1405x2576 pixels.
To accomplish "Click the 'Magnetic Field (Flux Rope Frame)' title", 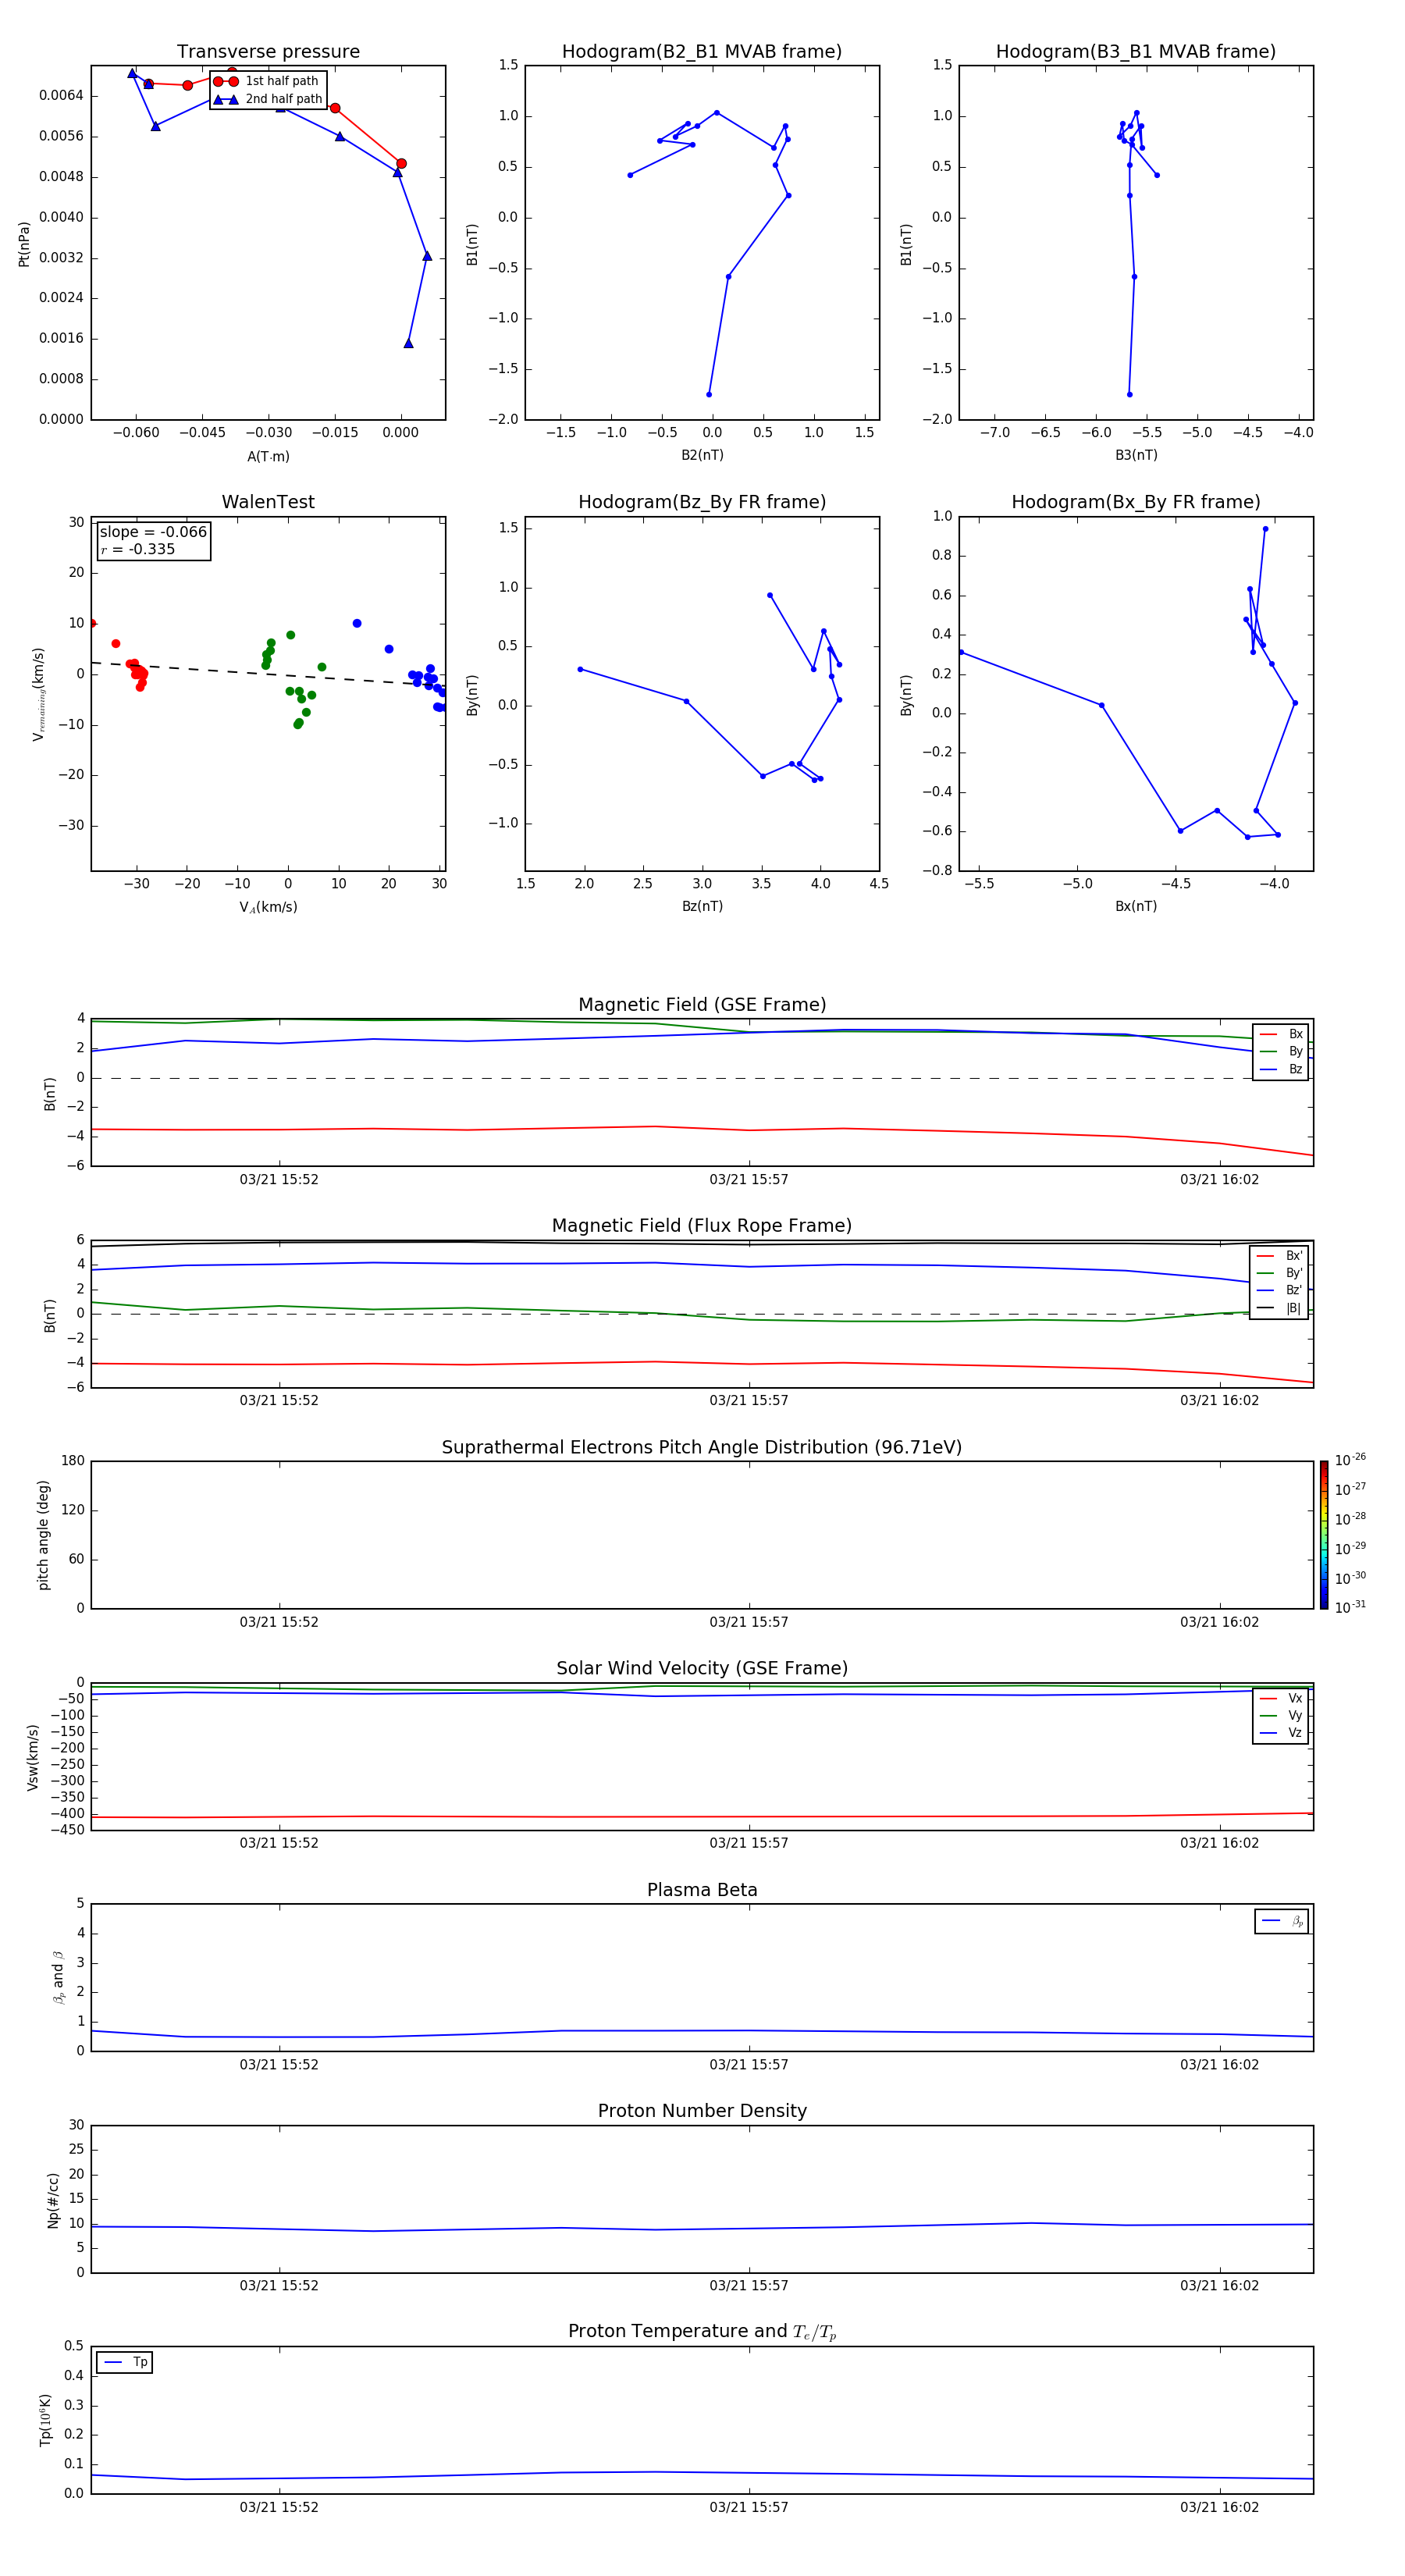I will 702,1226.
